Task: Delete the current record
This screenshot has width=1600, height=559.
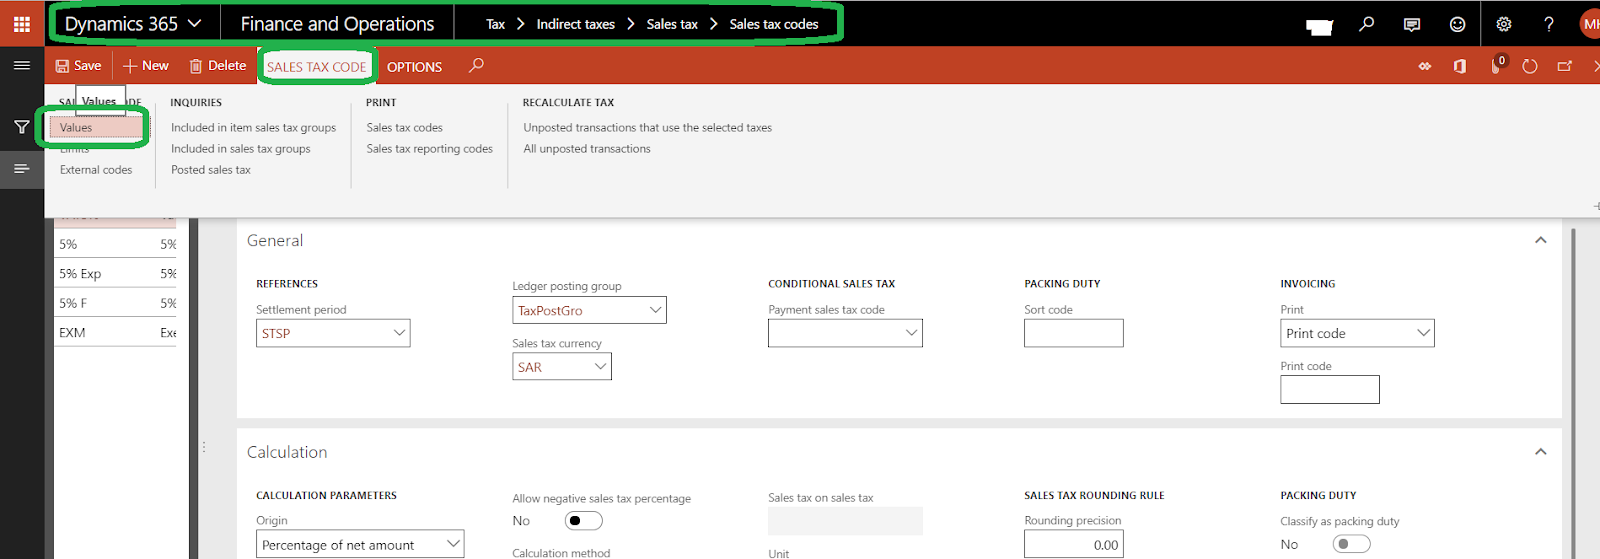Action: (x=217, y=66)
